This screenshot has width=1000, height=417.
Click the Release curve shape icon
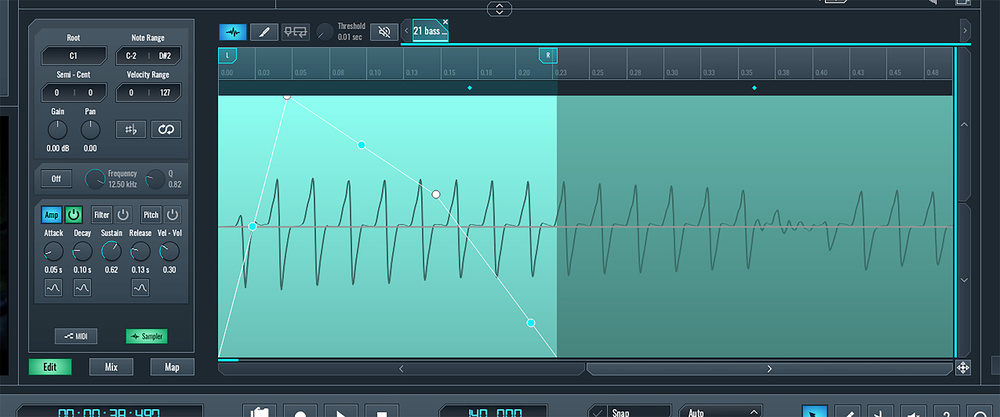pyautogui.click(x=140, y=288)
